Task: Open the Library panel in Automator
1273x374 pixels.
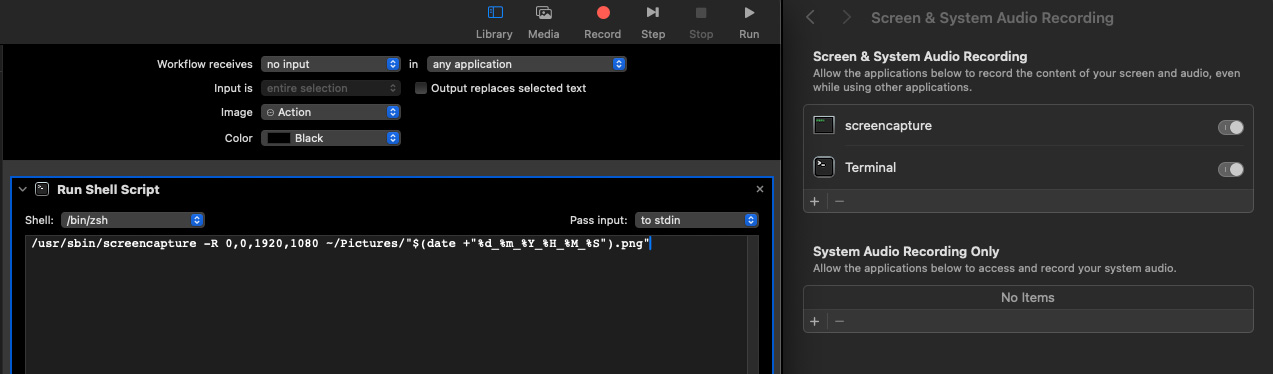Action: [x=494, y=22]
